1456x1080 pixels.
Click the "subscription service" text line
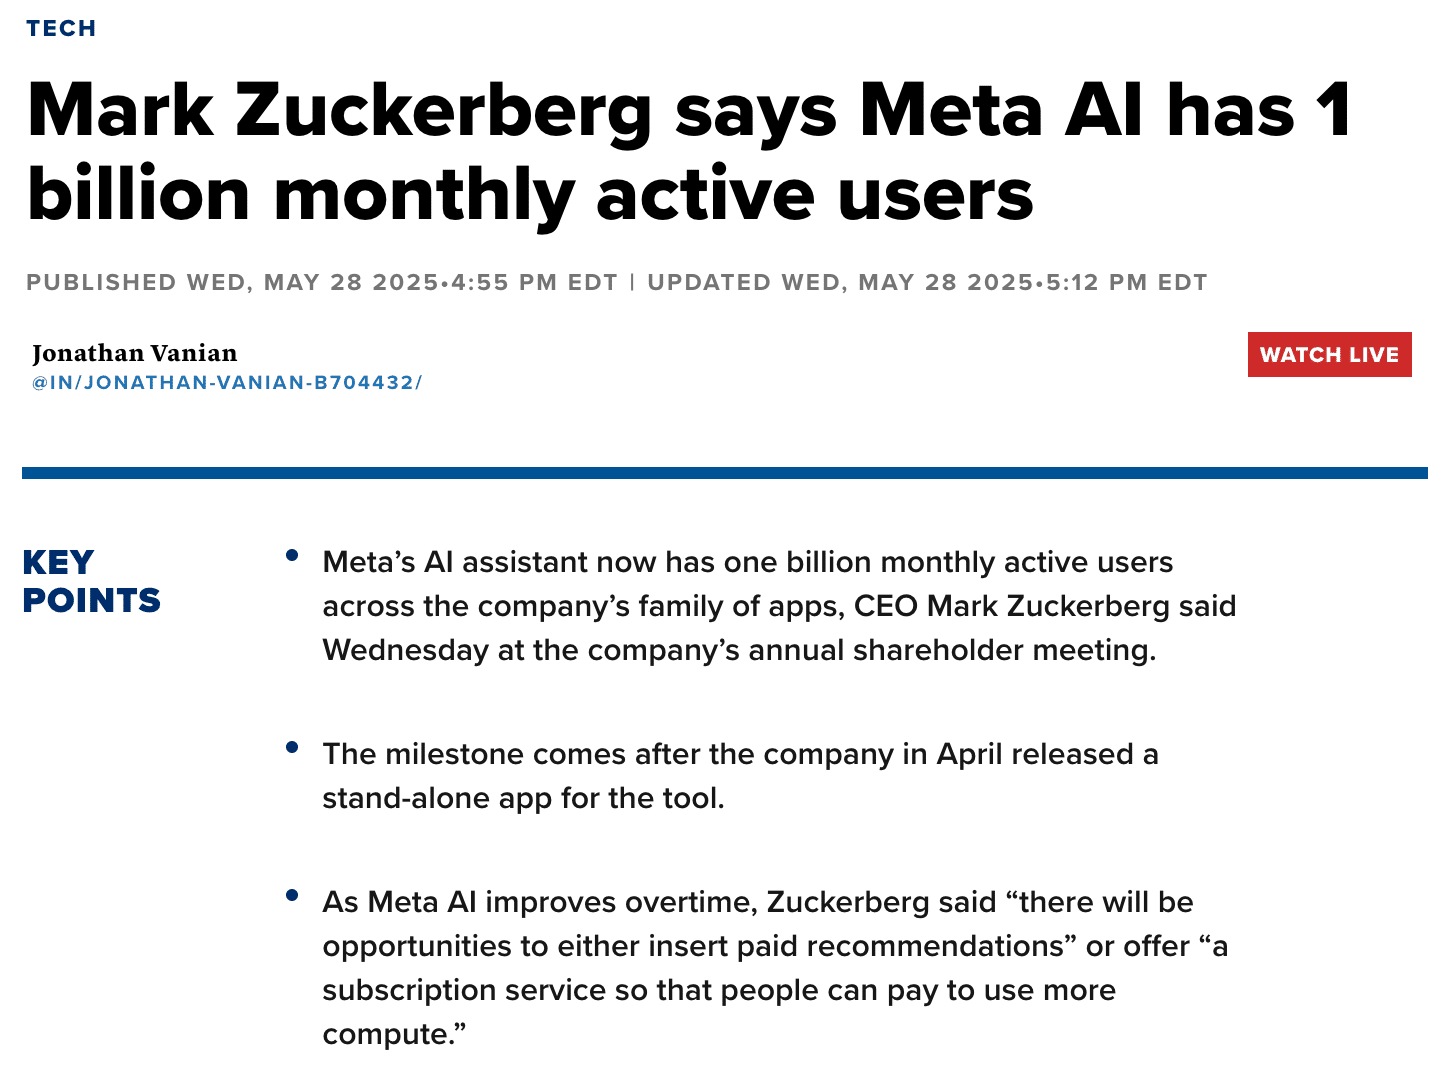(x=718, y=991)
